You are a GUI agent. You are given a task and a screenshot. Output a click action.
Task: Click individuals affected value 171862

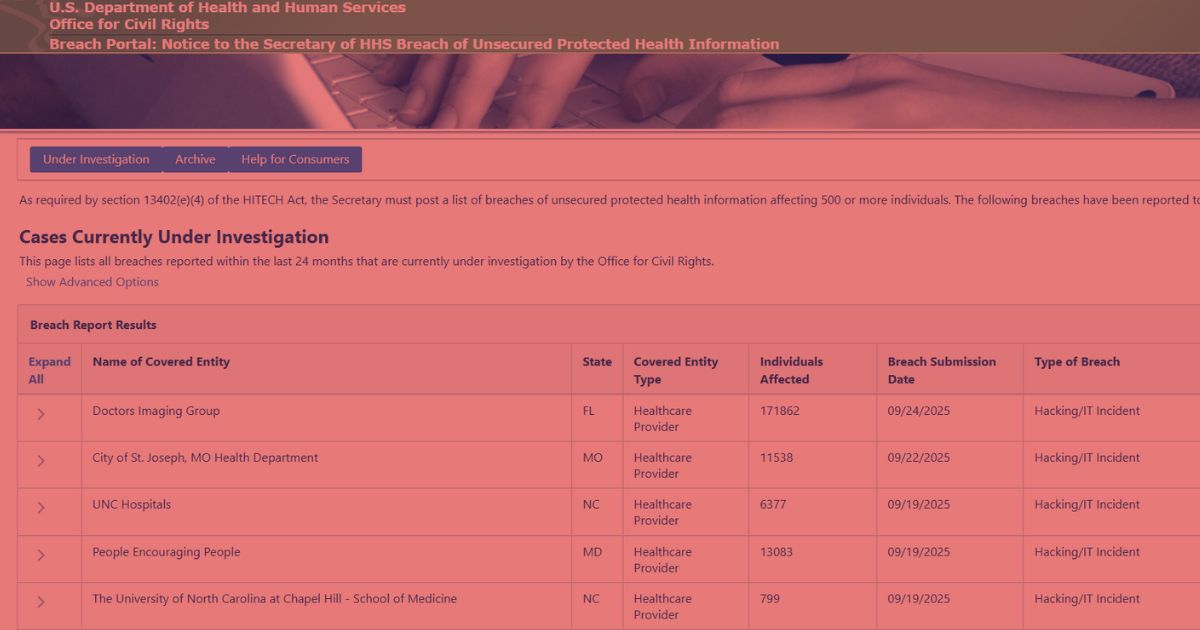point(780,411)
